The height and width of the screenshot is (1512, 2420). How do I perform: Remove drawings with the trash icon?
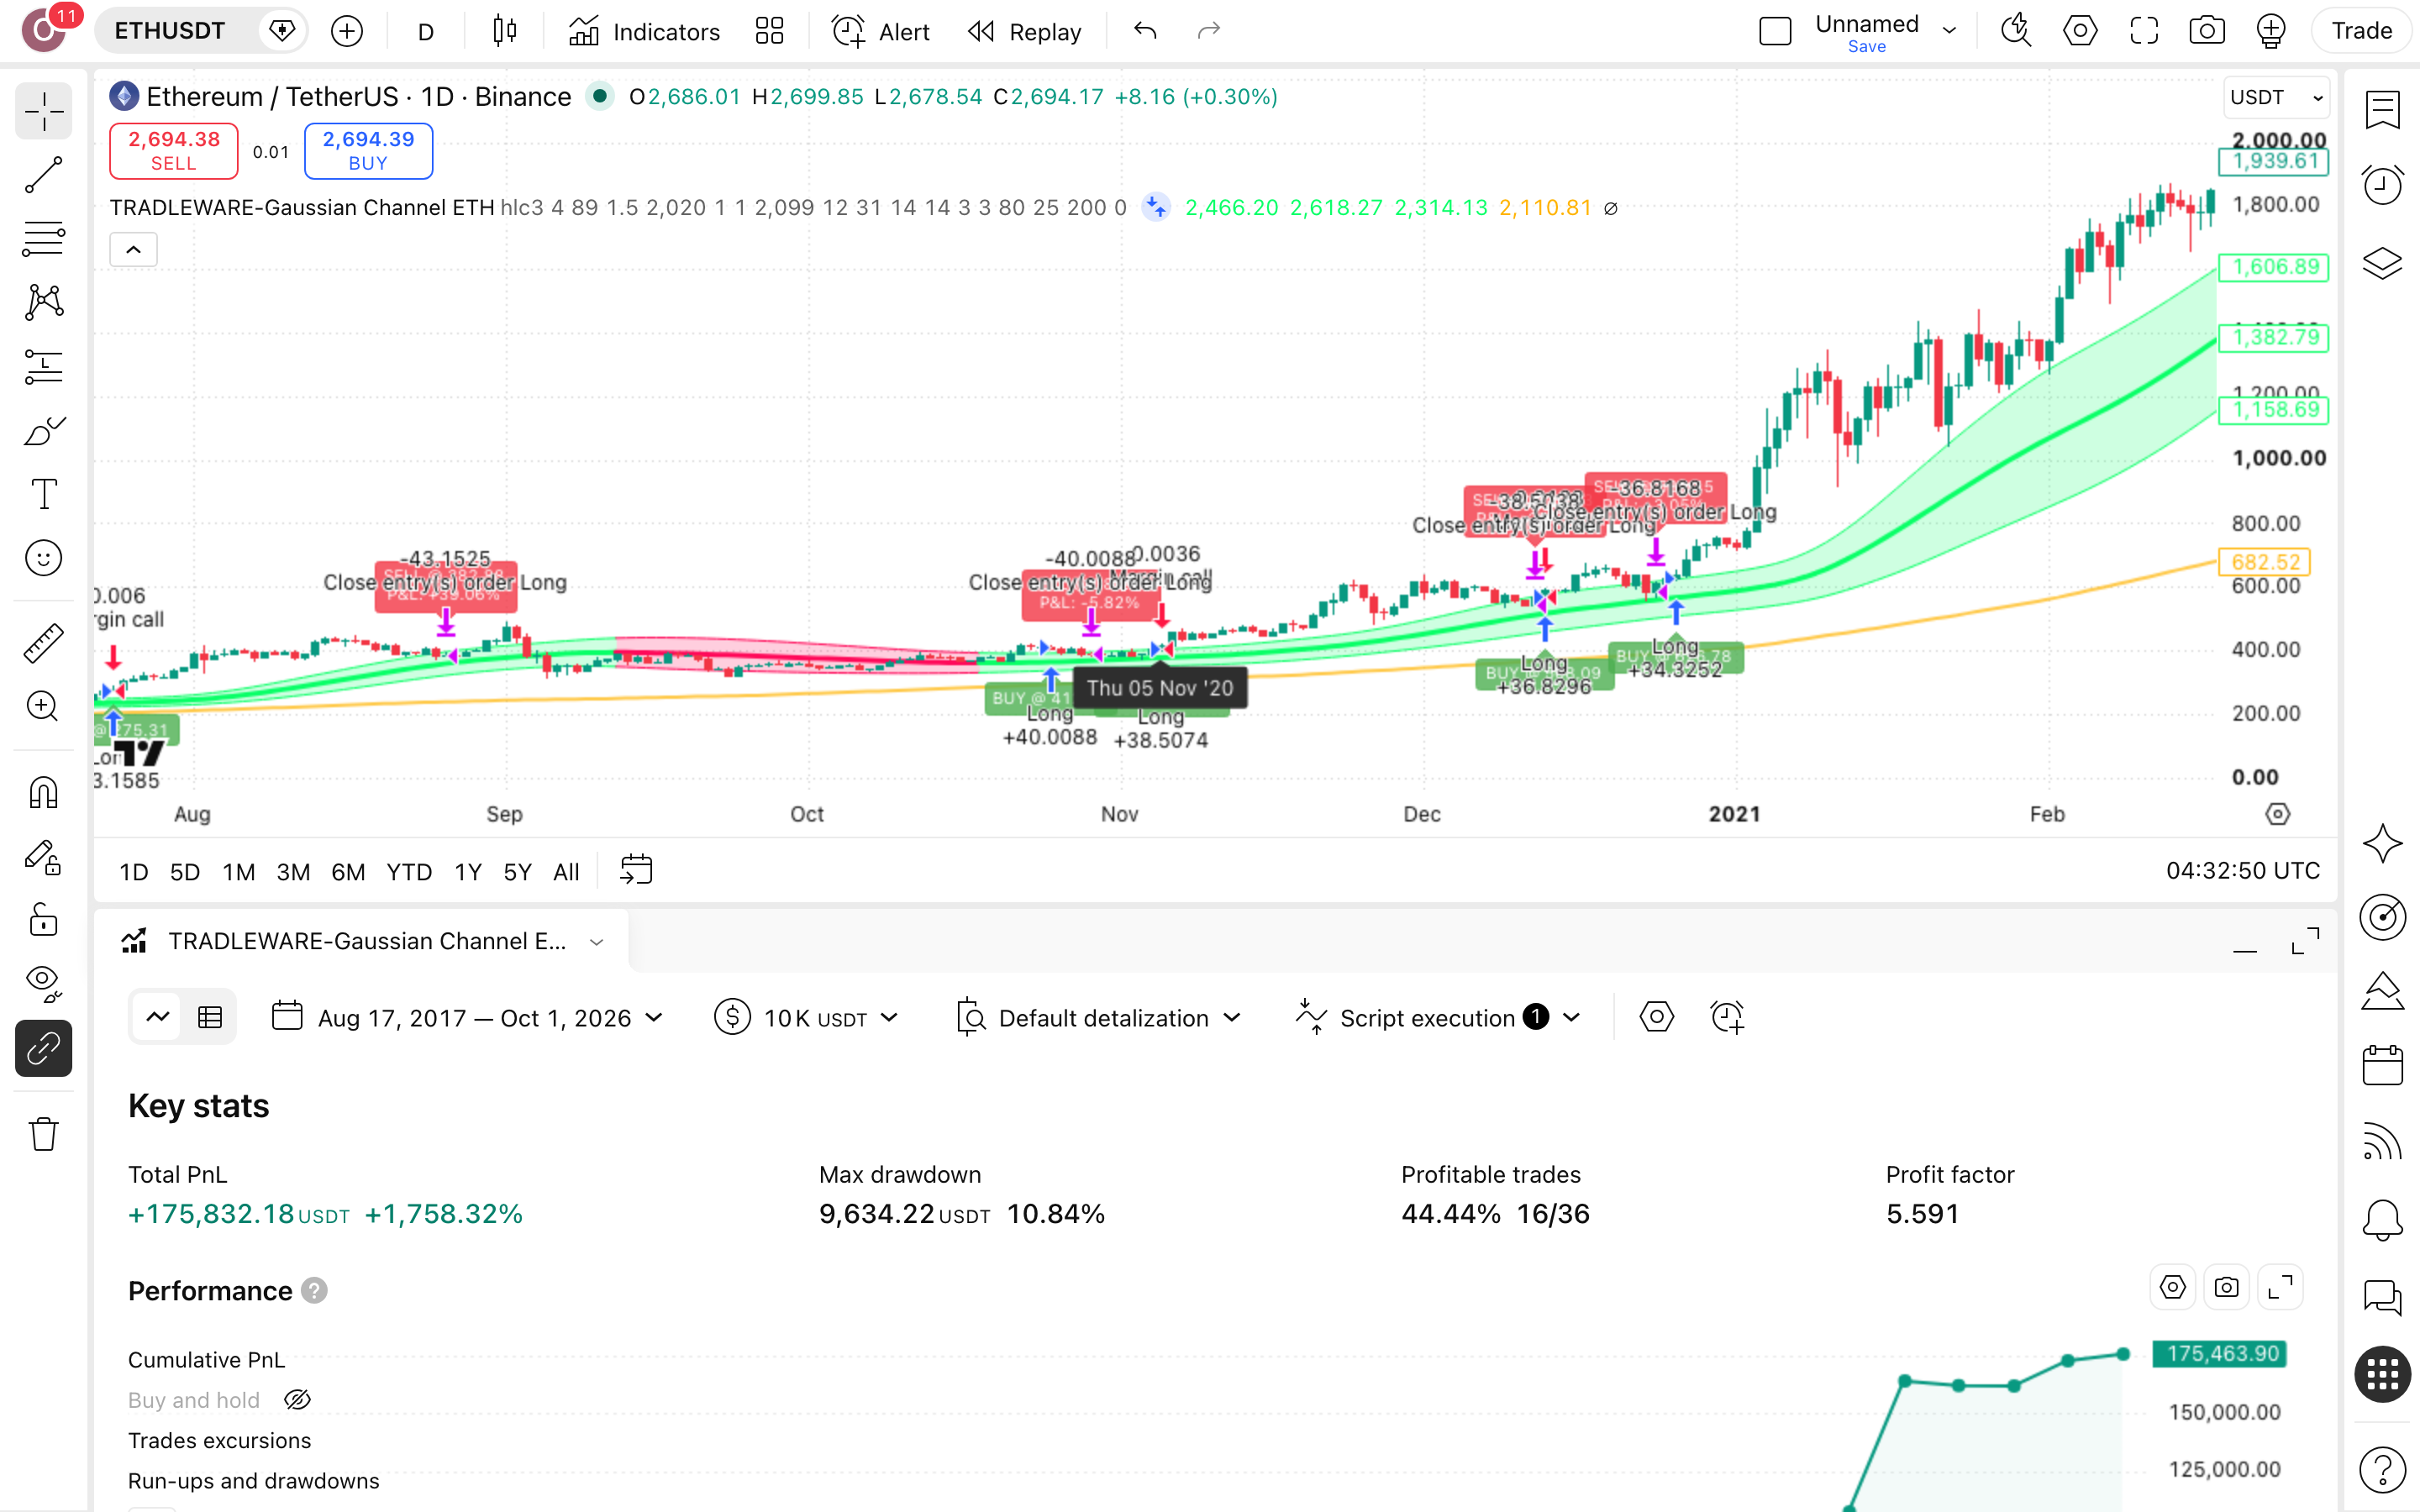[43, 1135]
